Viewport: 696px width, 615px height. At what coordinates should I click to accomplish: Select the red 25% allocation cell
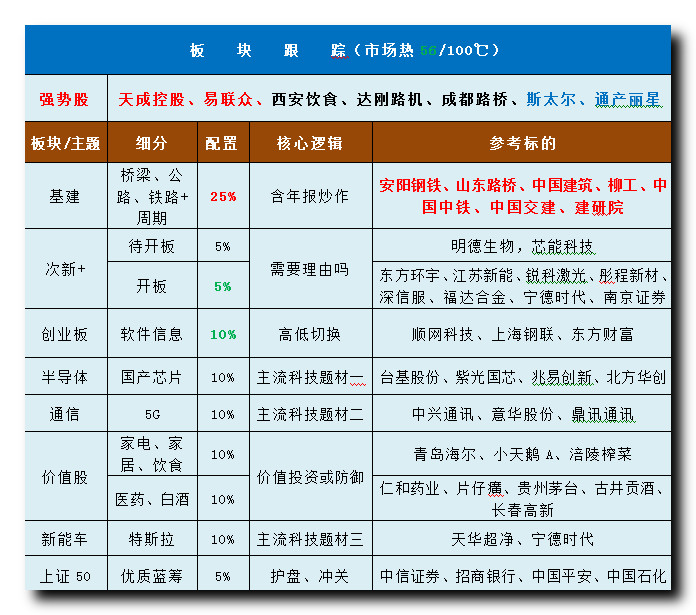point(222,196)
